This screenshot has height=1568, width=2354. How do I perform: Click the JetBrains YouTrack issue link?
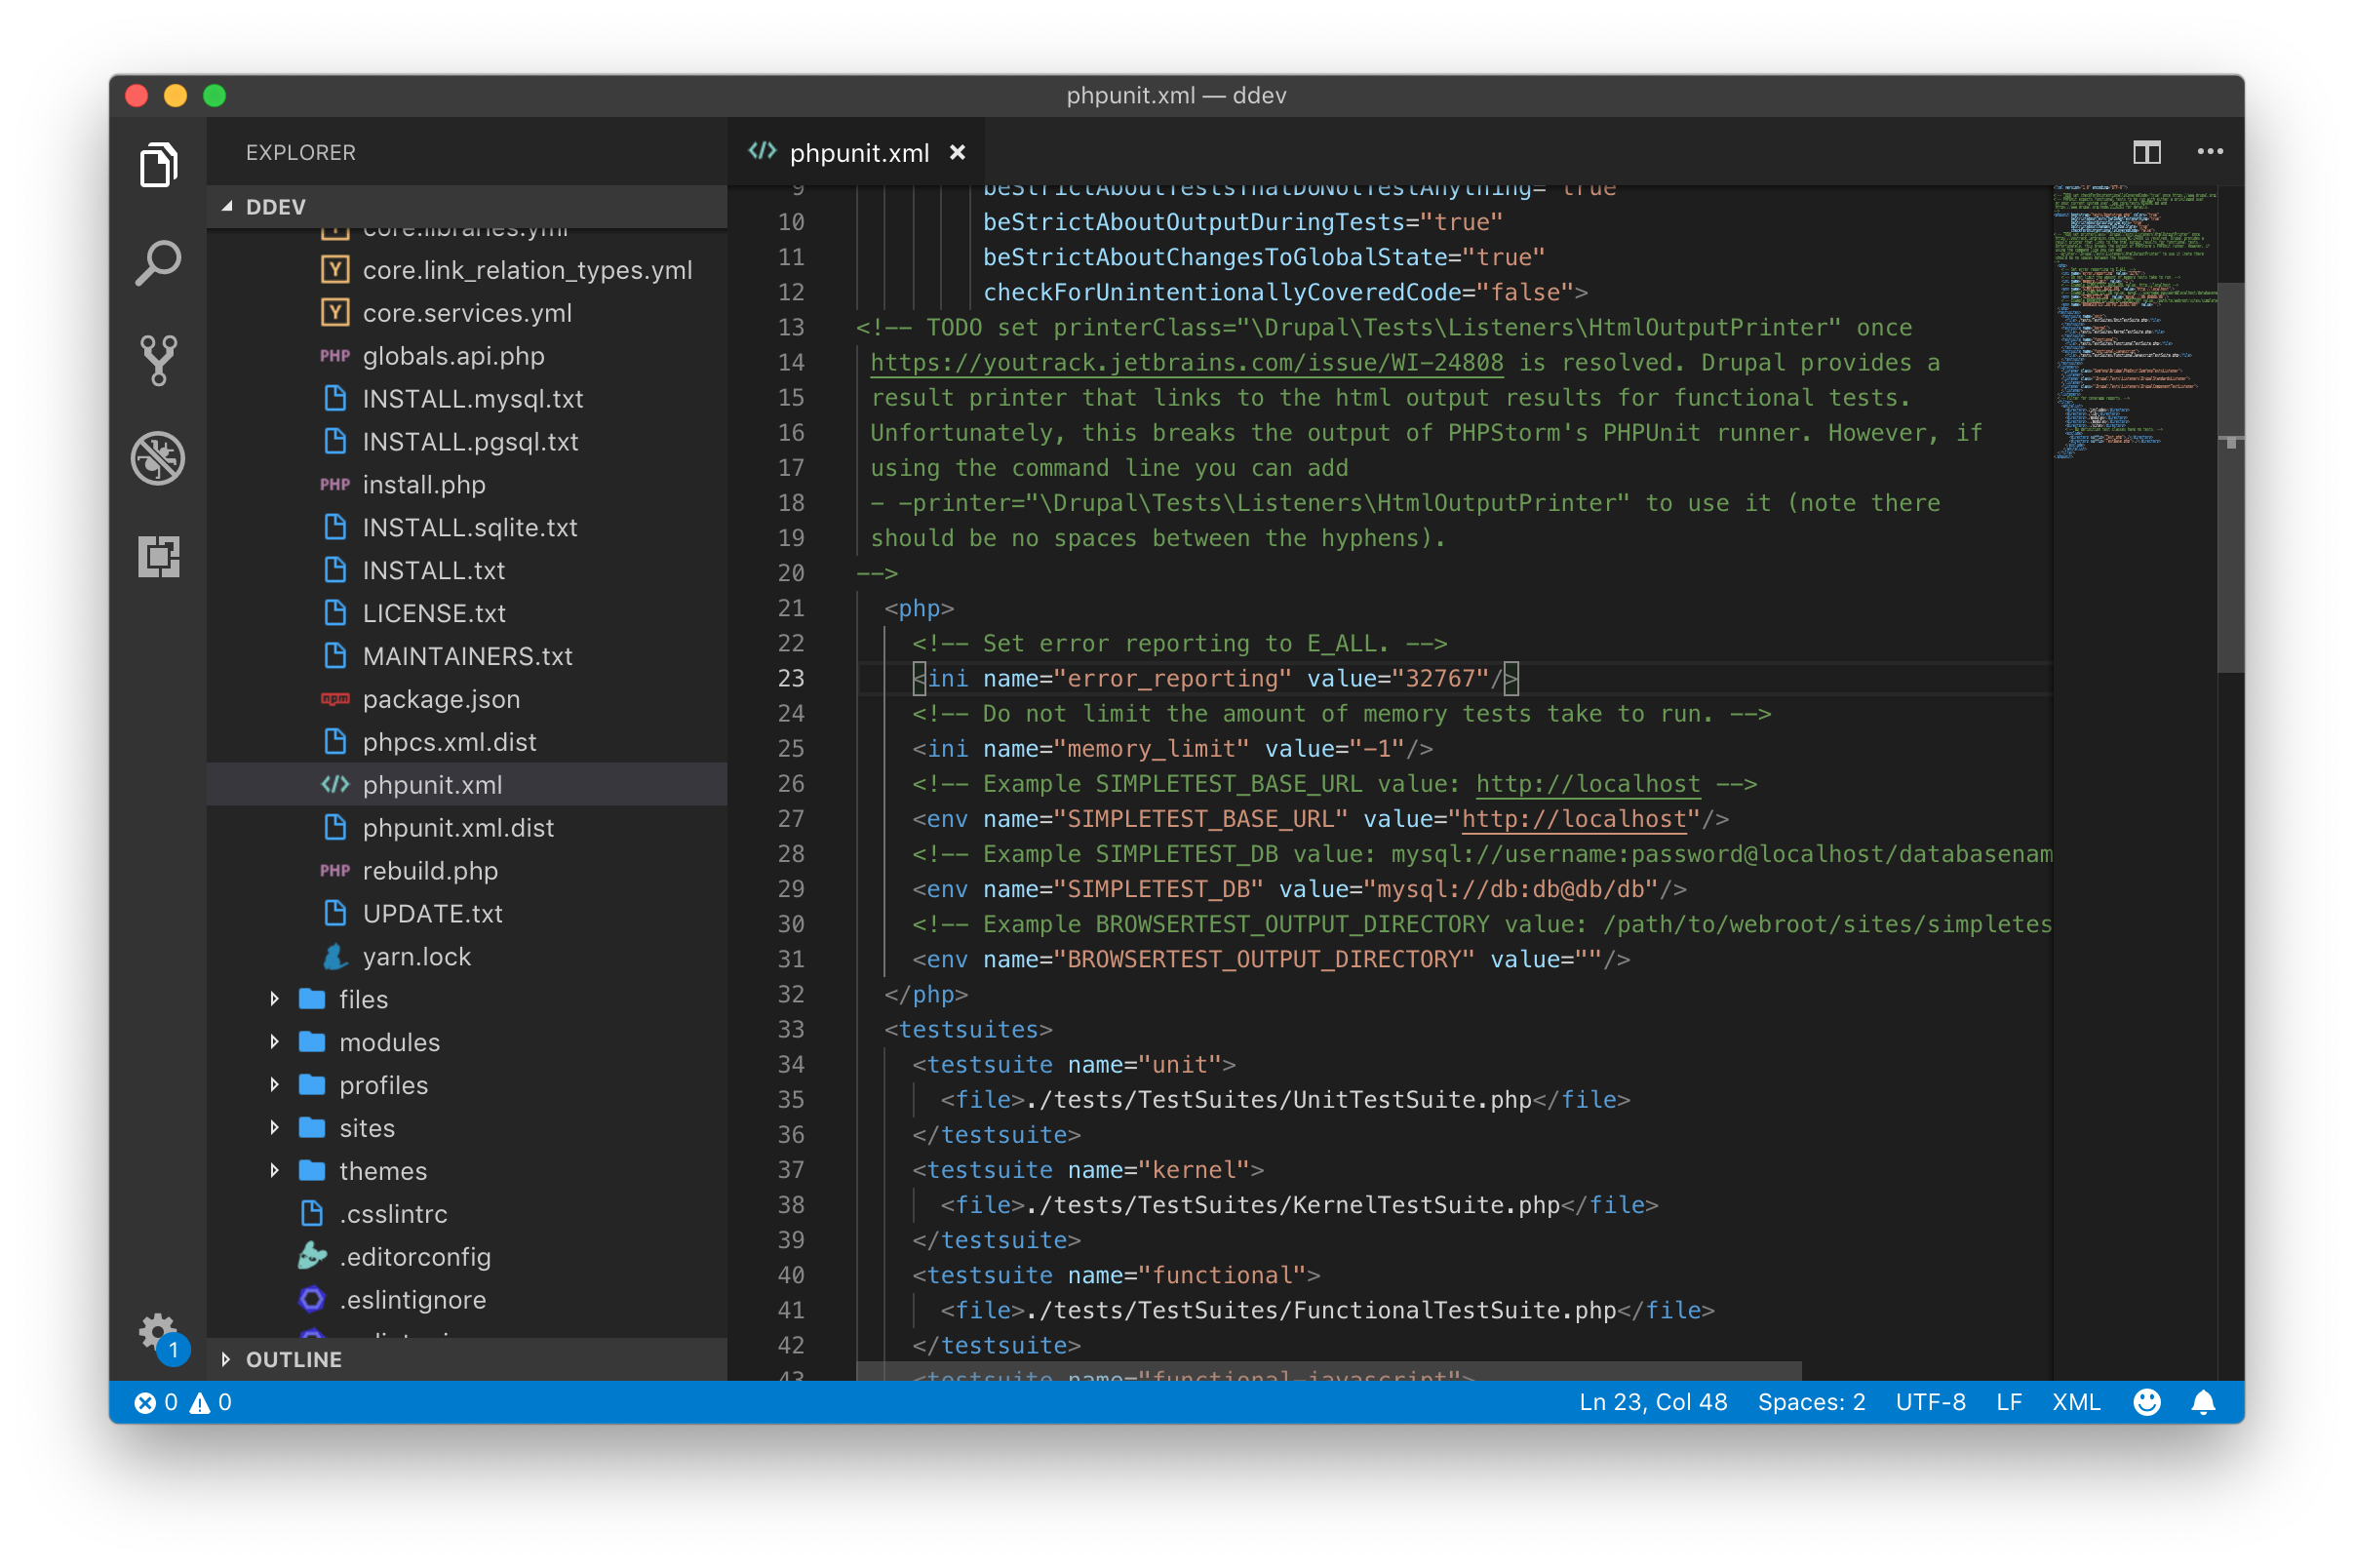point(1186,362)
